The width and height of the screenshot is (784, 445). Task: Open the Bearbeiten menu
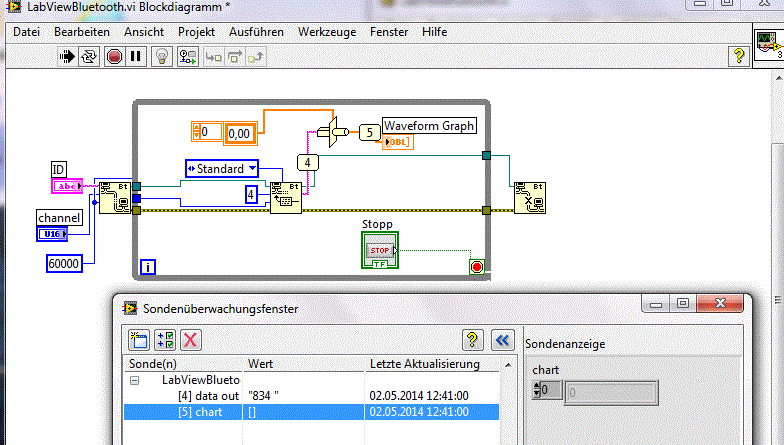pos(82,32)
